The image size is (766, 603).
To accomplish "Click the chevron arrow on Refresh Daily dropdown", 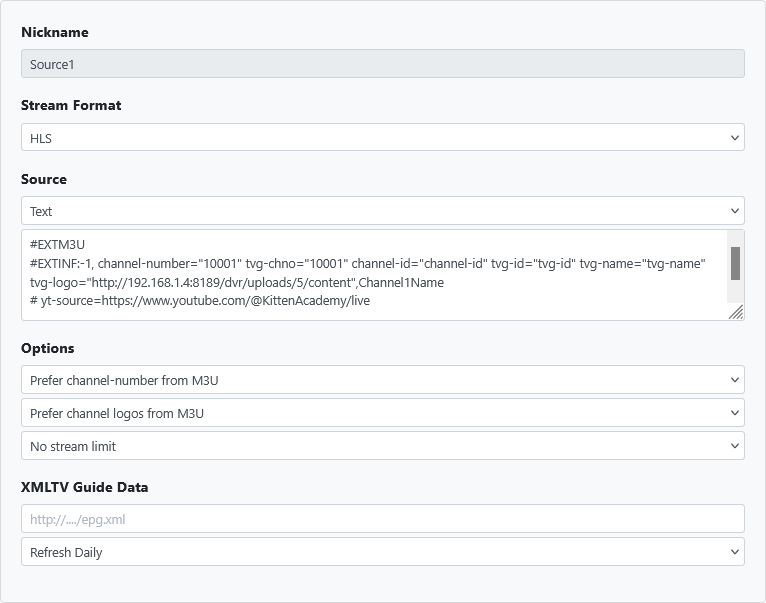I will pos(735,552).
